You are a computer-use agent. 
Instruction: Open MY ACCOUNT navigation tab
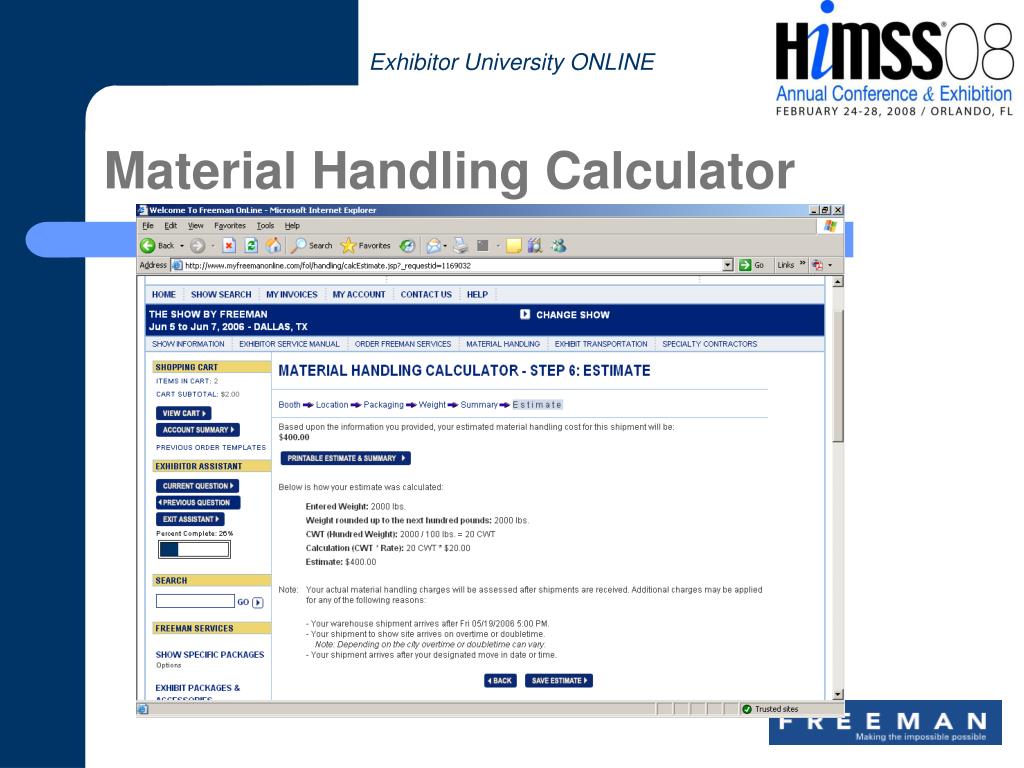coord(359,295)
